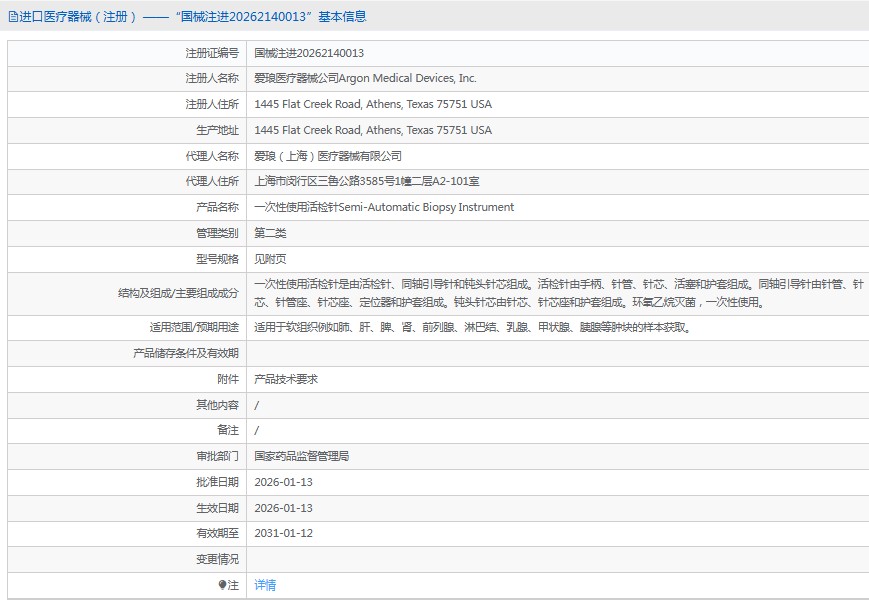Click the 适用范围 description of soft tissue sampling
Image resolution: width=869 pixels, height=607 pixels.
click(x=473, y=328)
